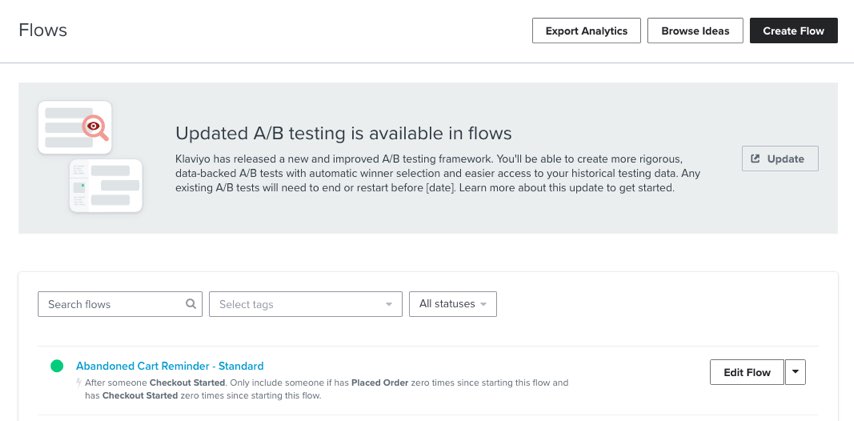Click the lower list card illustration in banner

click(x=105, y=186)
